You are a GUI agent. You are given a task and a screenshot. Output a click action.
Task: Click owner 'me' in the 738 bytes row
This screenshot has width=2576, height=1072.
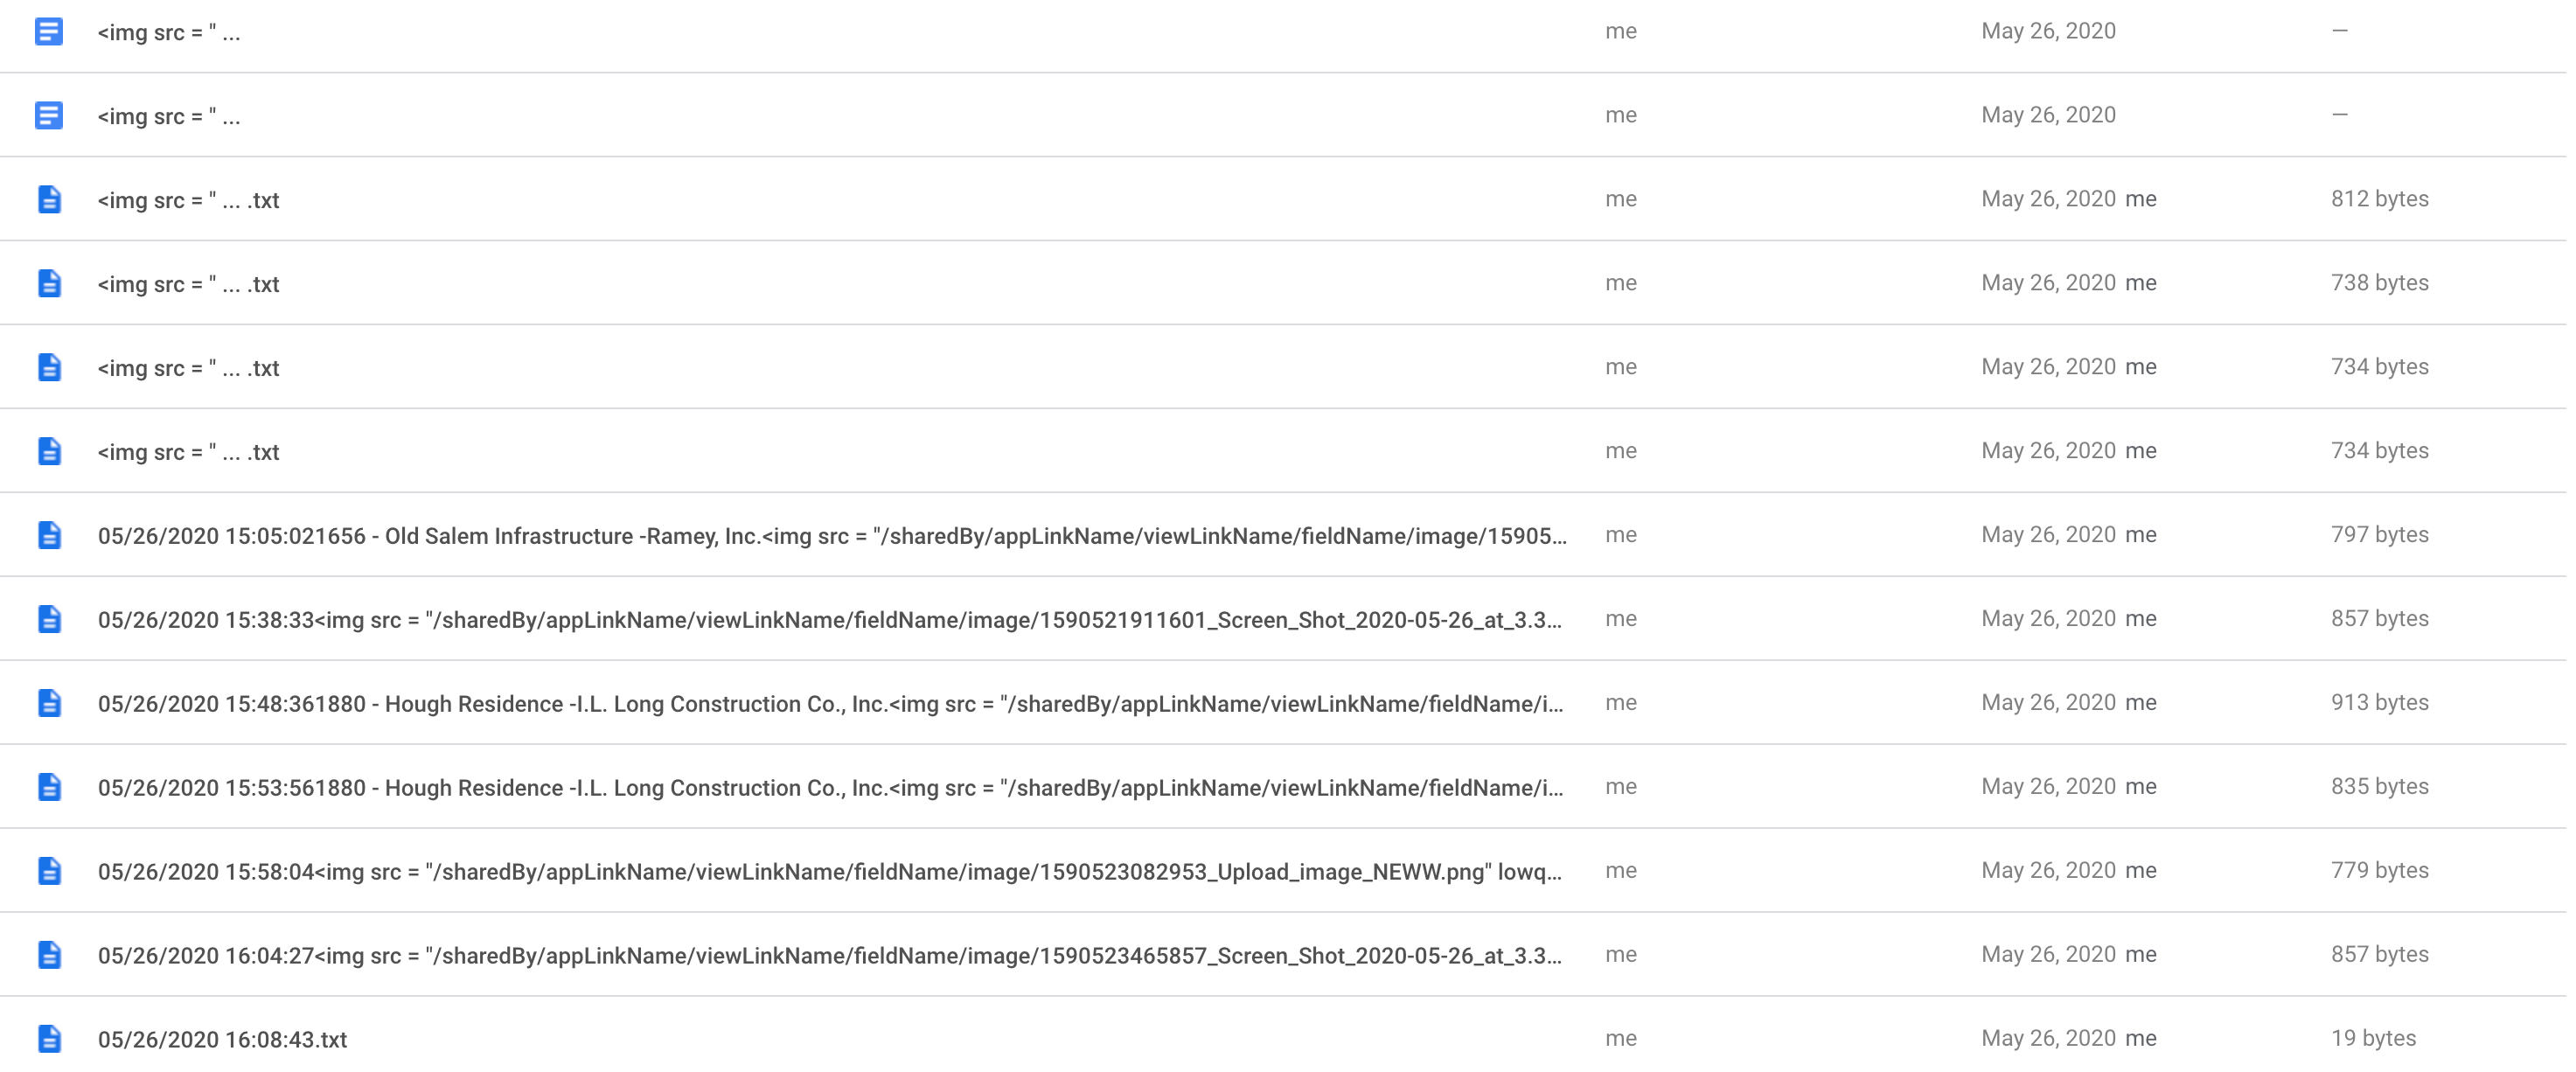1621,283
